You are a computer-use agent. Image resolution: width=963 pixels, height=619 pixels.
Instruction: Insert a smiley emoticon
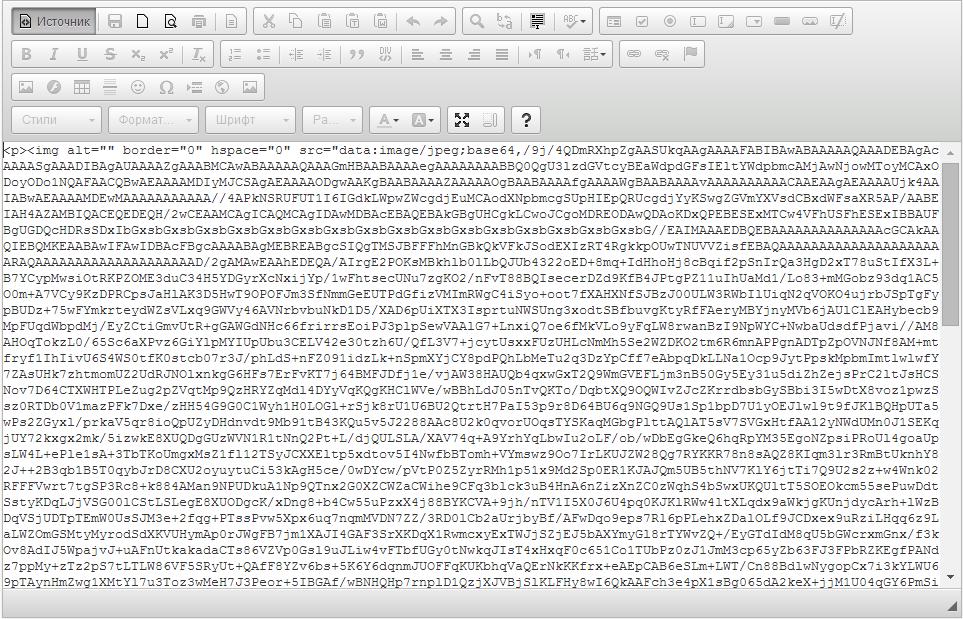tap(138, 87)
